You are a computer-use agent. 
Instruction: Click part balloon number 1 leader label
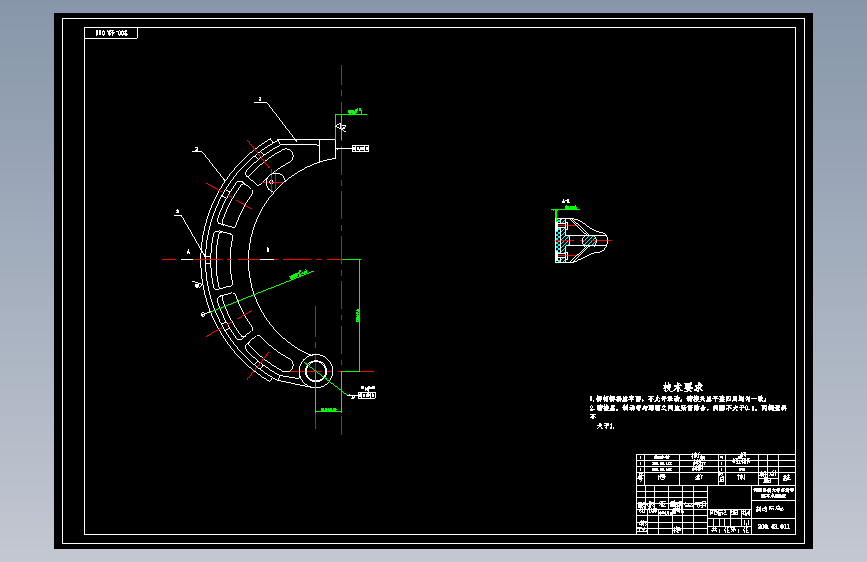pyautogui.click(x=260, y=100)
